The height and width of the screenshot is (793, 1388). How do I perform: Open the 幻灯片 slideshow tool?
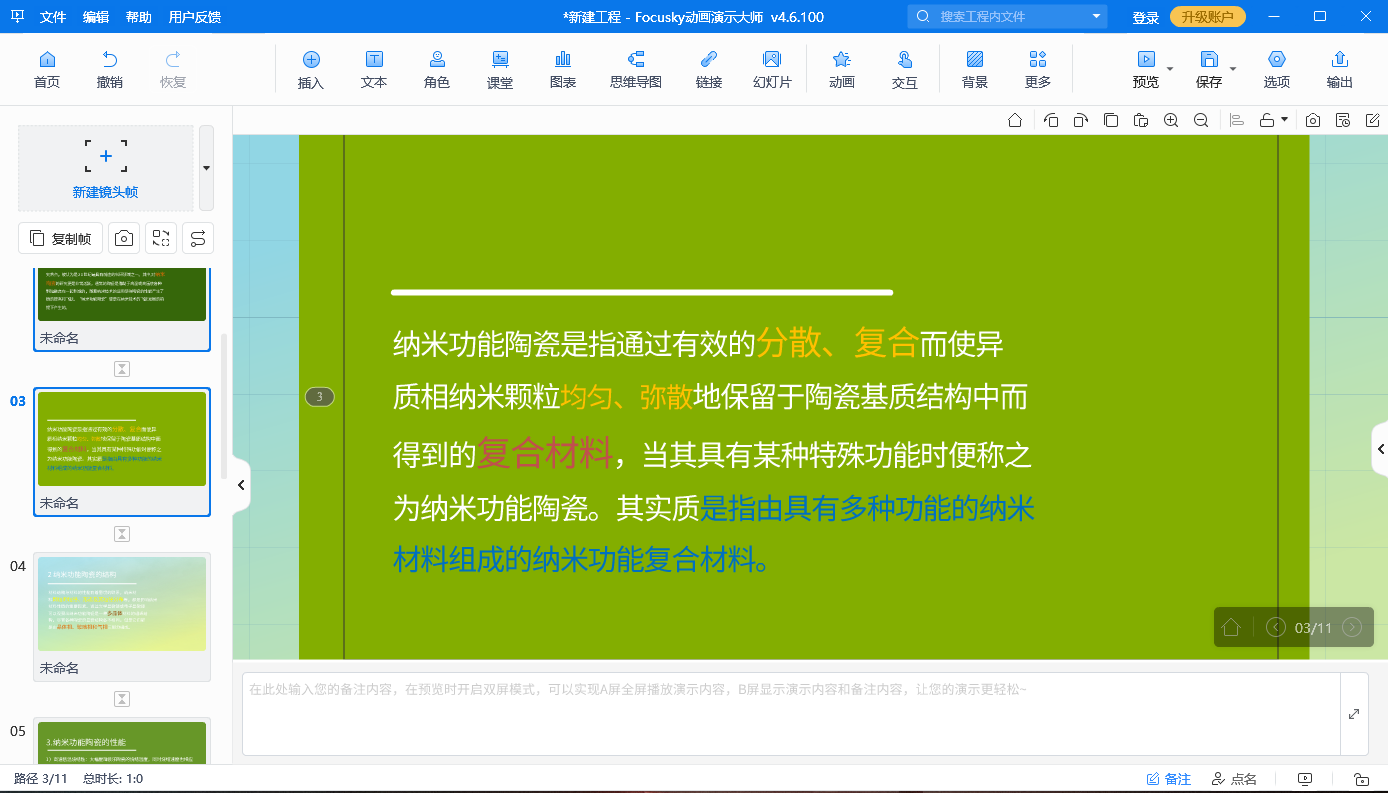tap(772, 70)
